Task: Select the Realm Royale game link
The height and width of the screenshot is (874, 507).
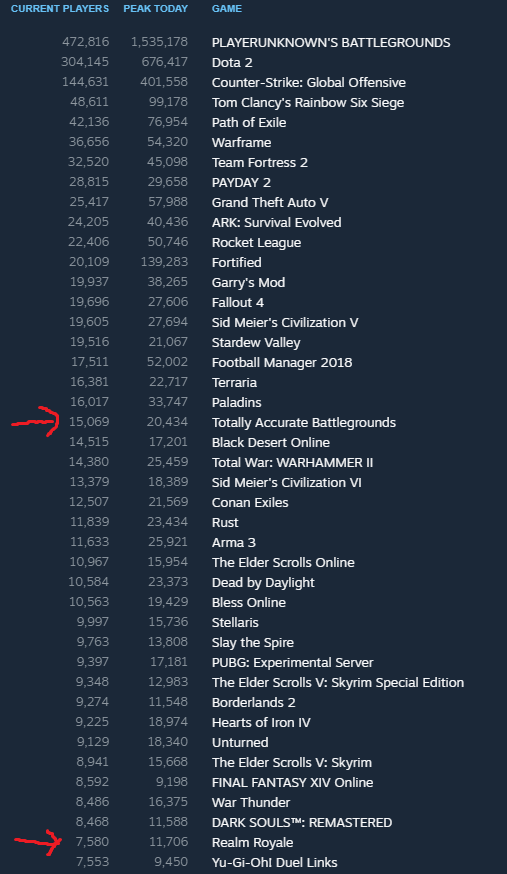Action: pyautogui.click(x=252, y=843)
